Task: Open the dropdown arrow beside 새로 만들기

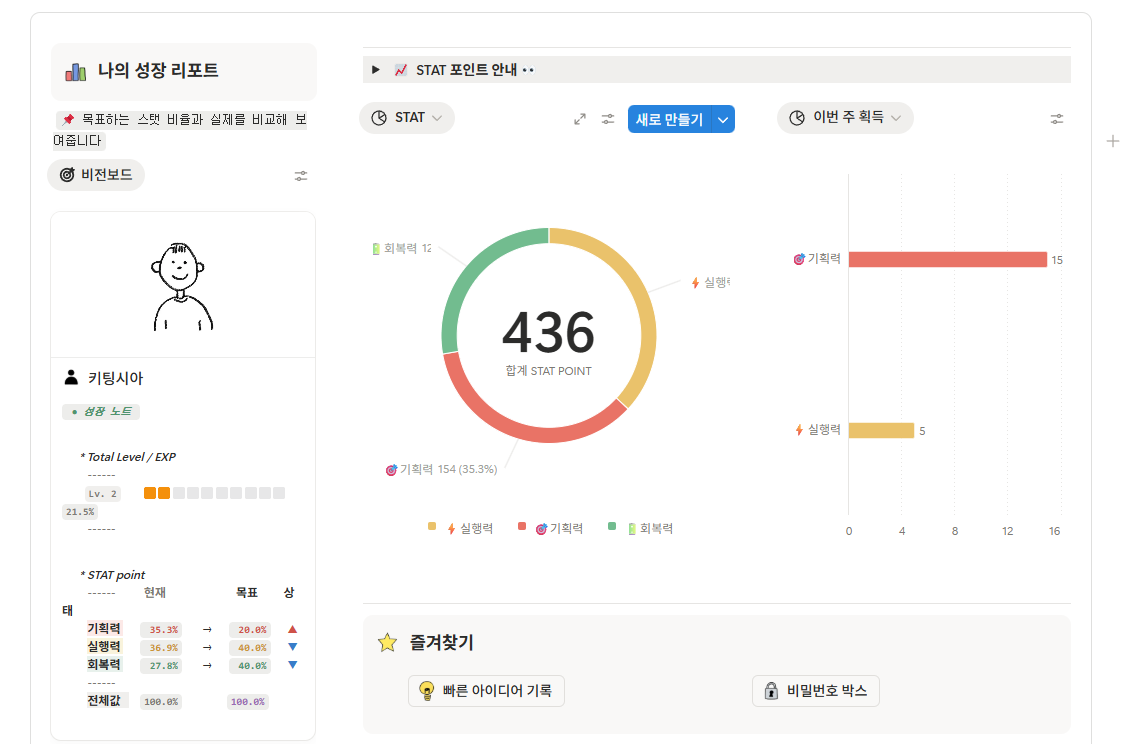Action: click(x=723, y=119)
